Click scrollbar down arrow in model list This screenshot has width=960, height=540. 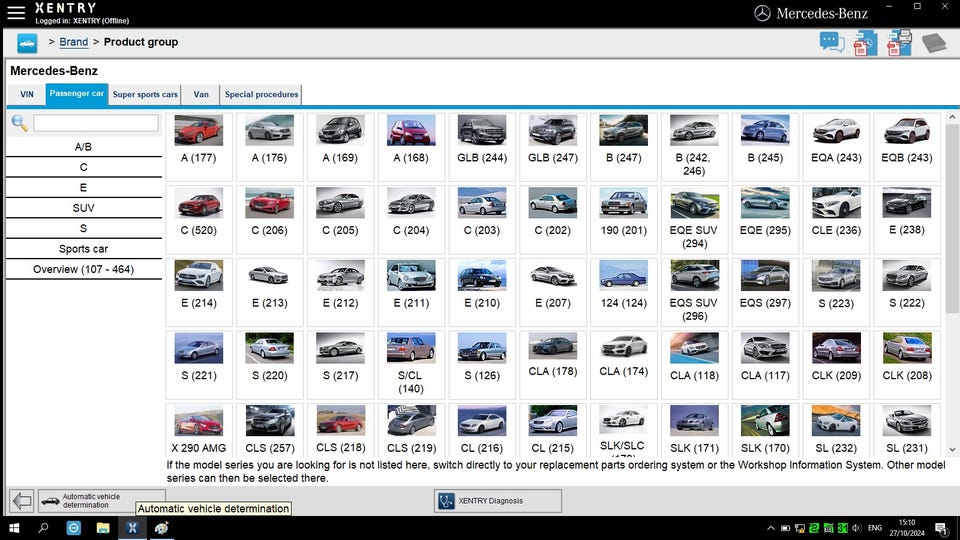952,451
